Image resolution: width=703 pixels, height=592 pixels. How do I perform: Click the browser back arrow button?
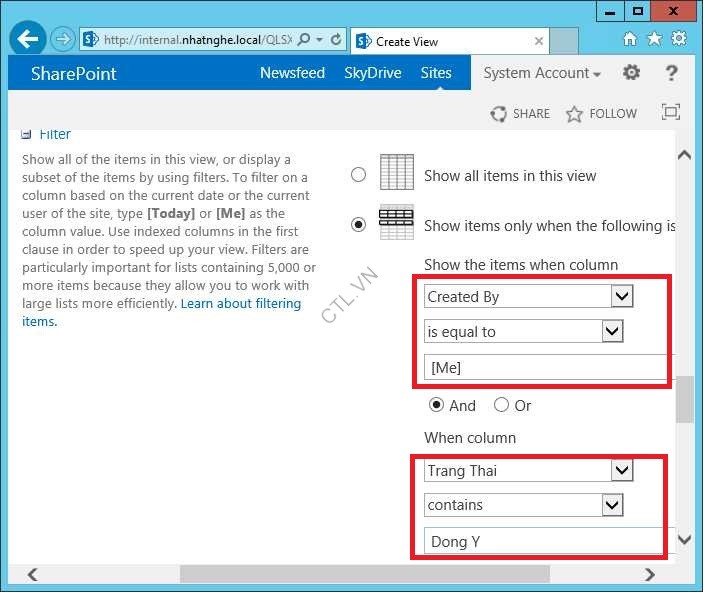coord(28,40)
